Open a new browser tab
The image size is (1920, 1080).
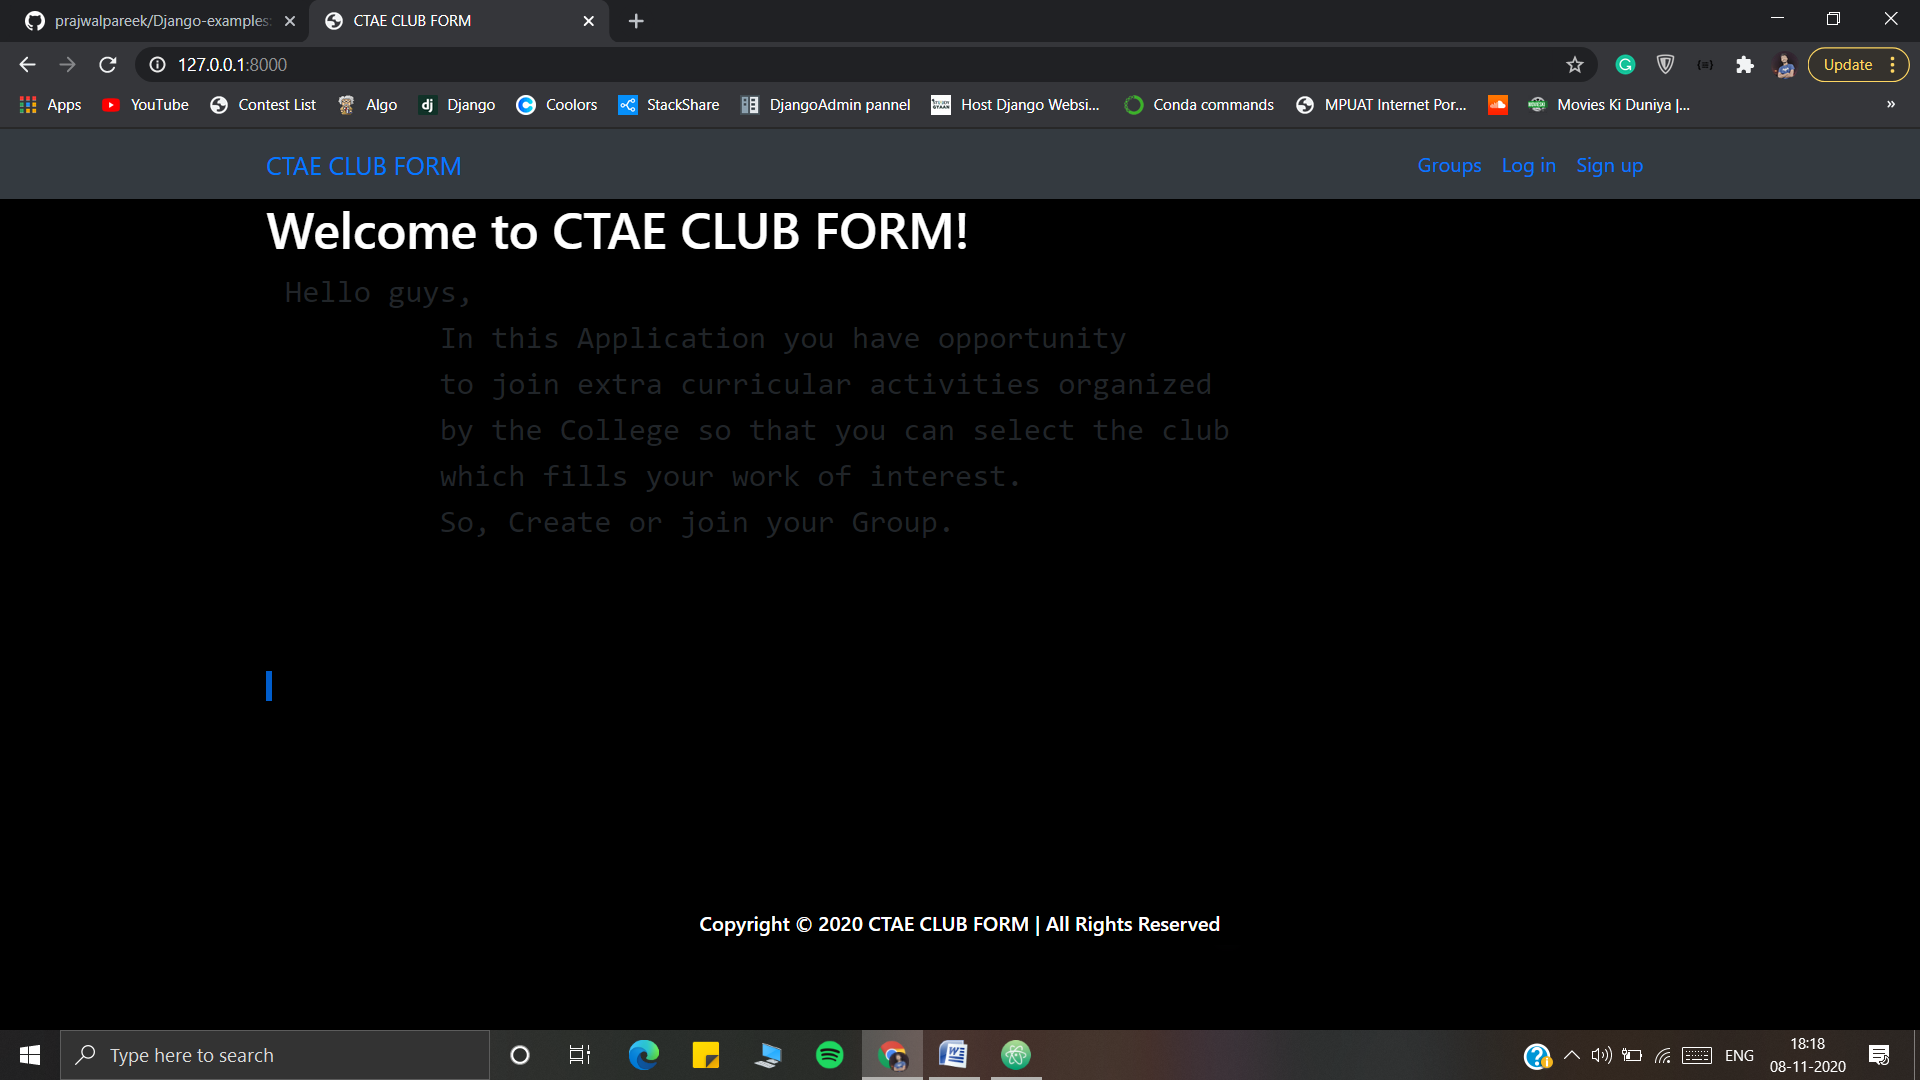click(636, 21)
